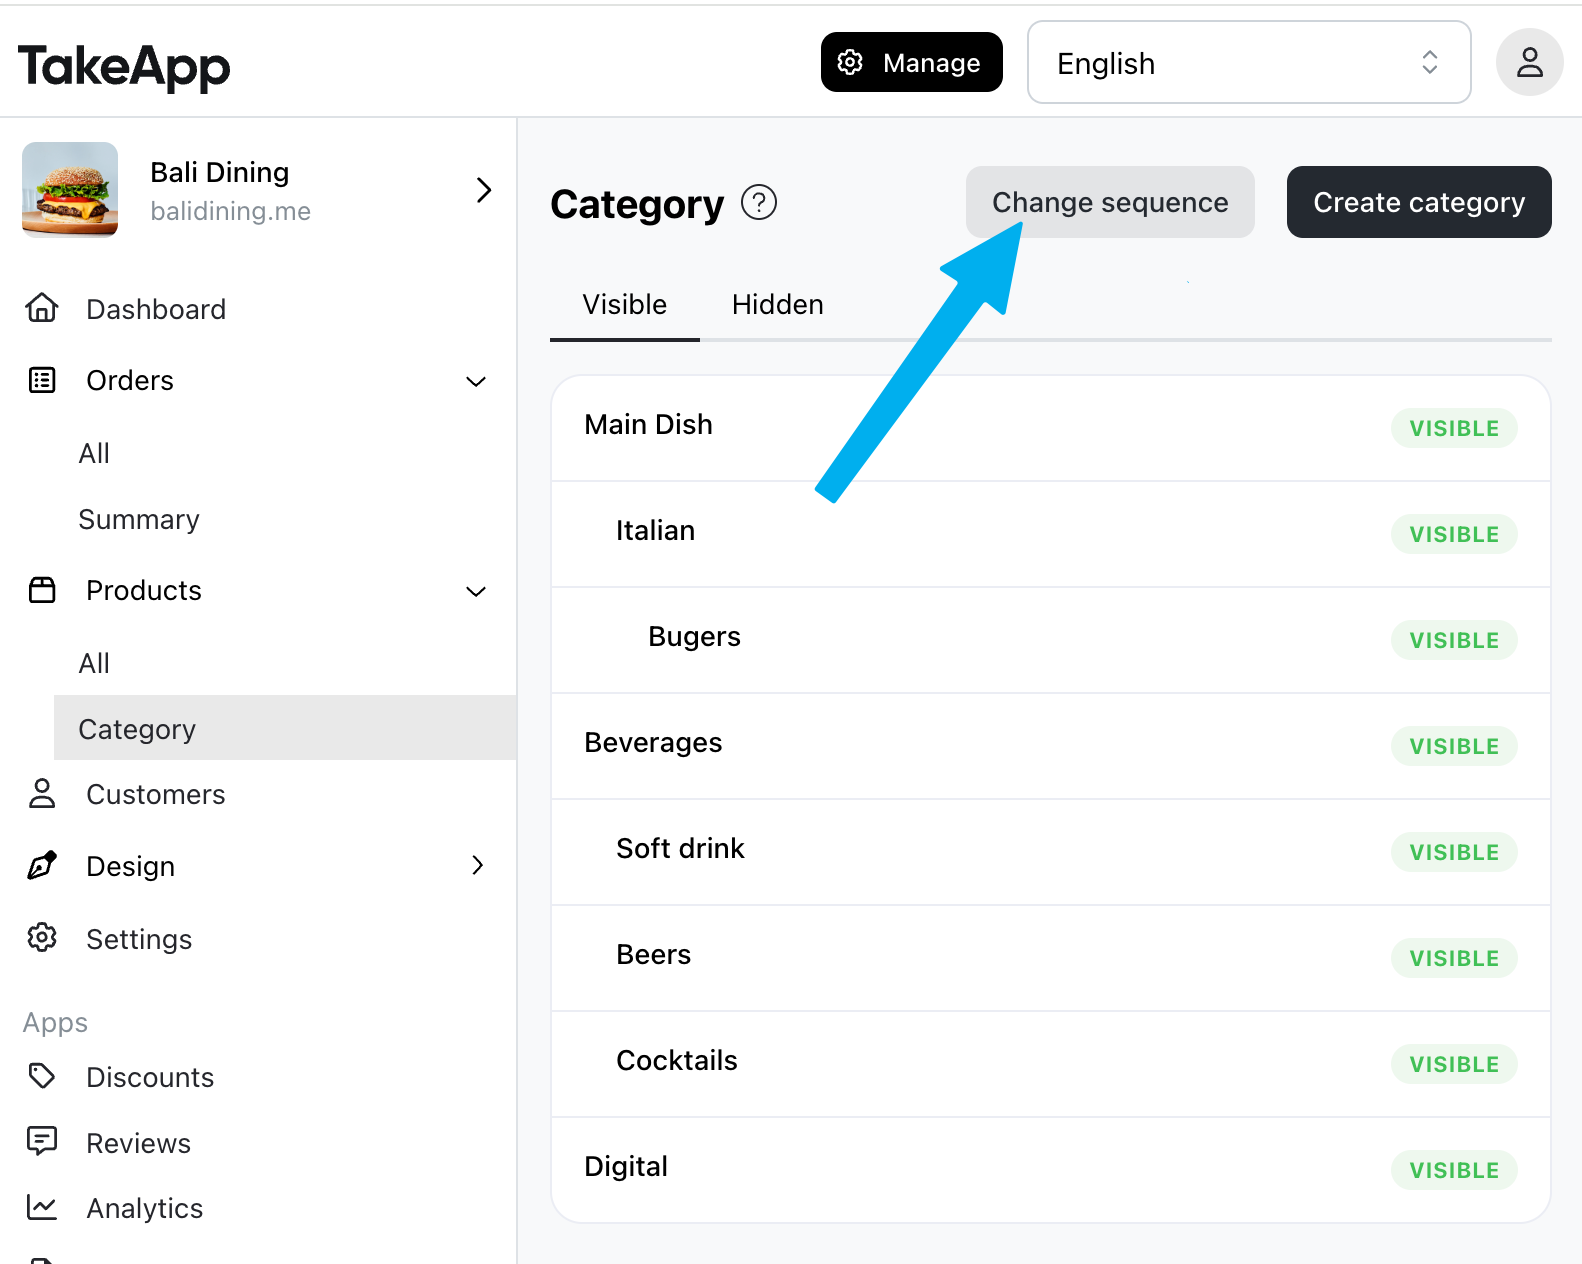Click the Create category button
The height and width of the screenshot is (1264, 1582).
pyautogui.click(x=1419, y=202)
